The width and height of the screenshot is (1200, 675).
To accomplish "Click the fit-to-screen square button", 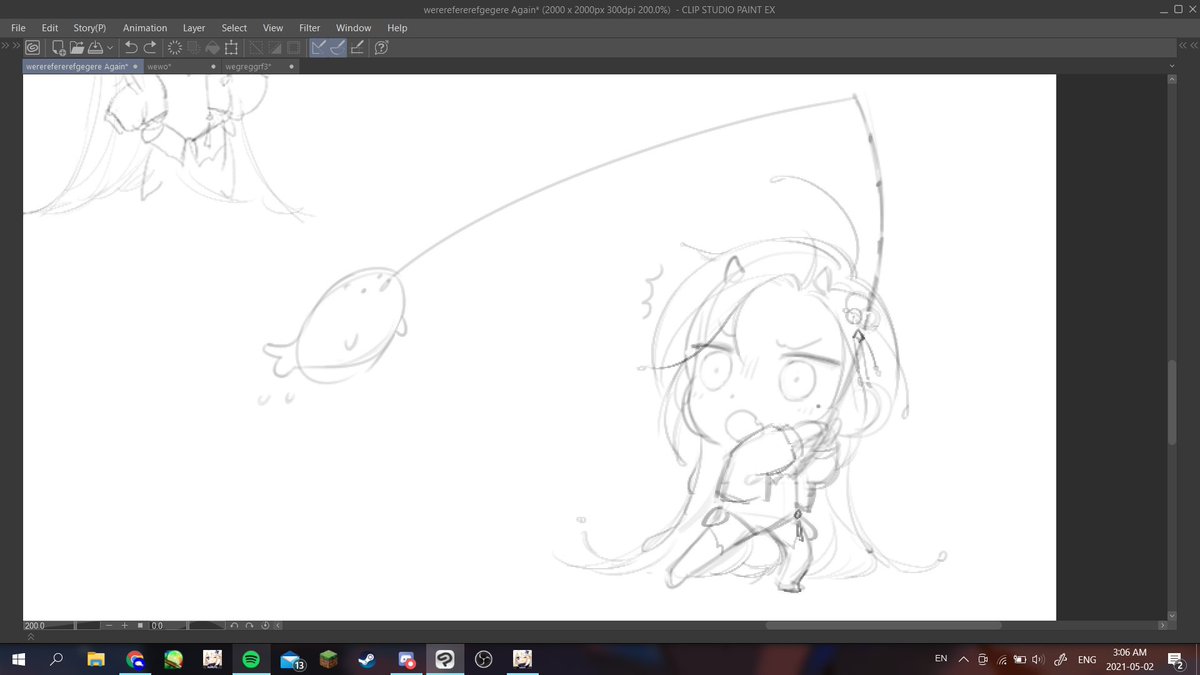I will (x=140, y=626).
